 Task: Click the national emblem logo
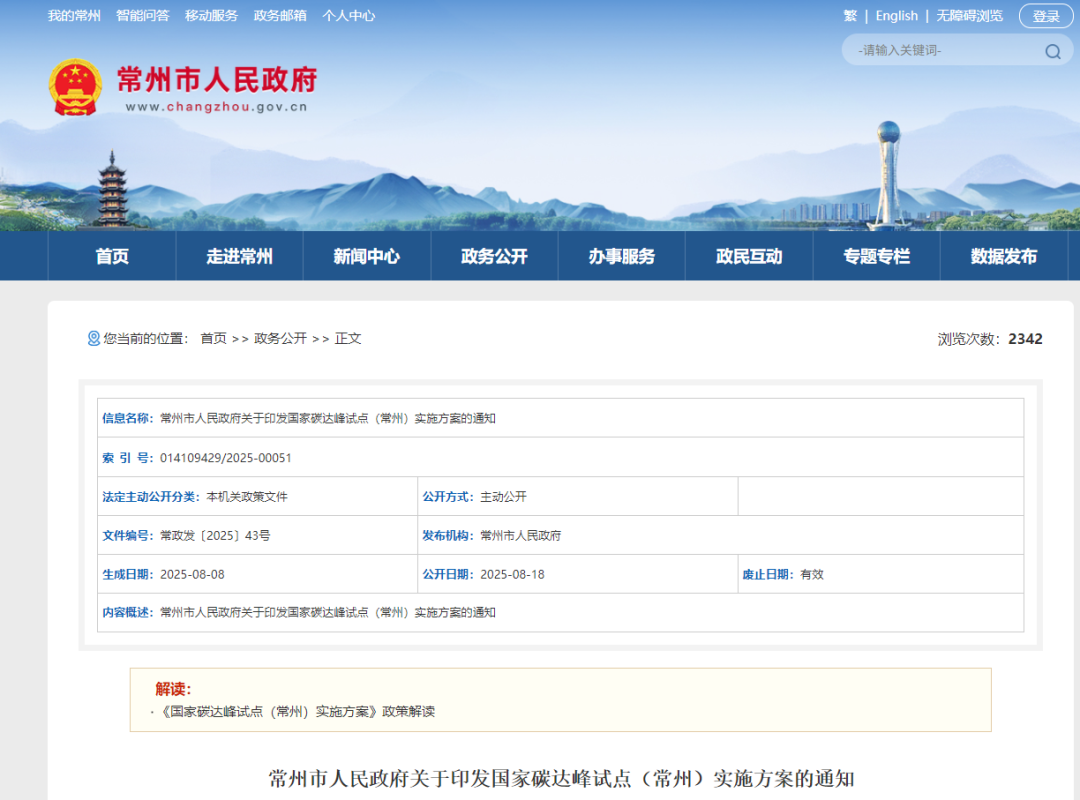[75, 87]
